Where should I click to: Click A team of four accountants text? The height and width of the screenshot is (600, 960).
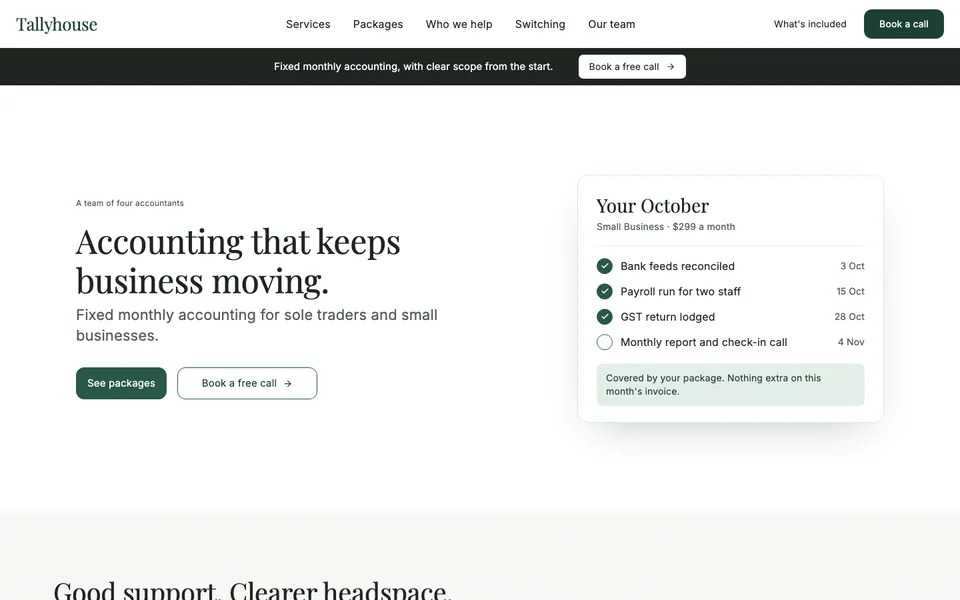(x=130, y=203)
